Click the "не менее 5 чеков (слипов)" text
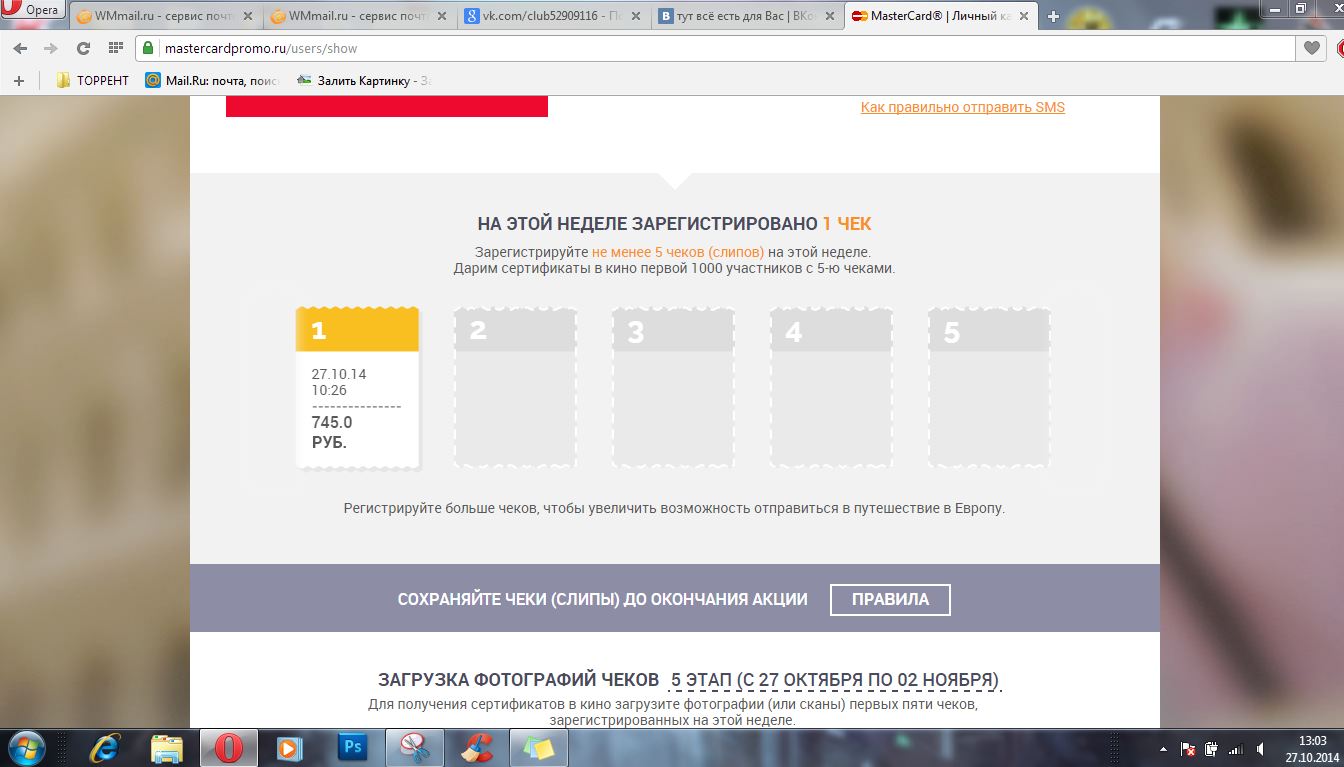 click(678, 252)
